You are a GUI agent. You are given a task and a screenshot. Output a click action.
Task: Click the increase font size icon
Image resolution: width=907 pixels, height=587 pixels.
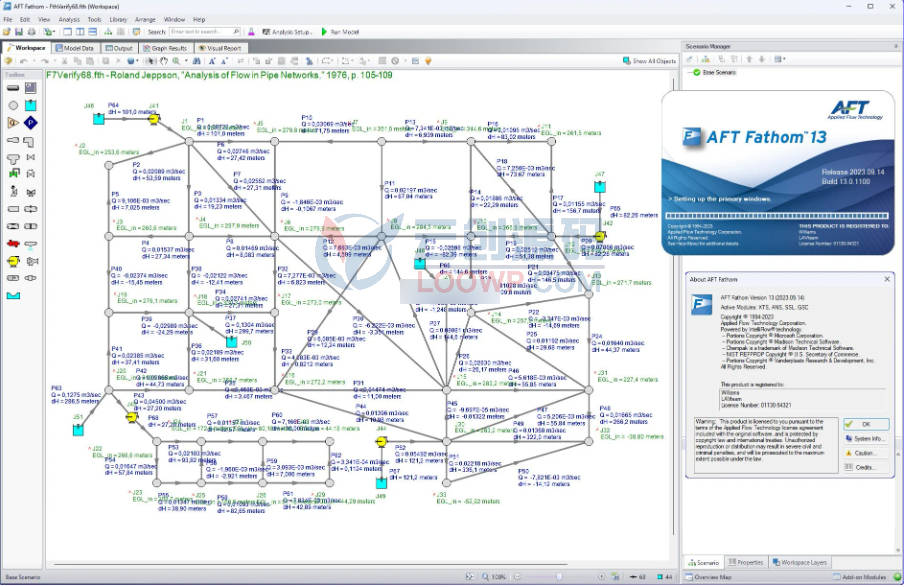tap(212, 61)
